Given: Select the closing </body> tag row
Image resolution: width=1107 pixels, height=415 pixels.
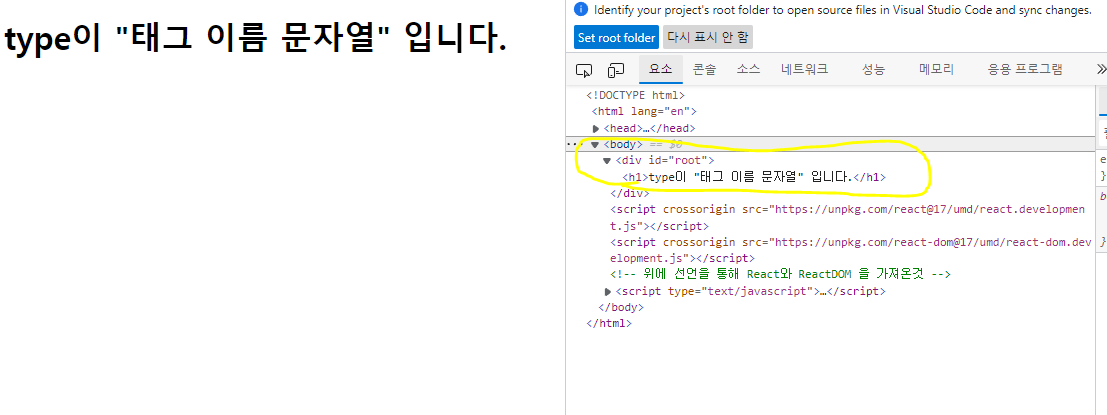Looking at the screenshot, I should coord(621,308).
